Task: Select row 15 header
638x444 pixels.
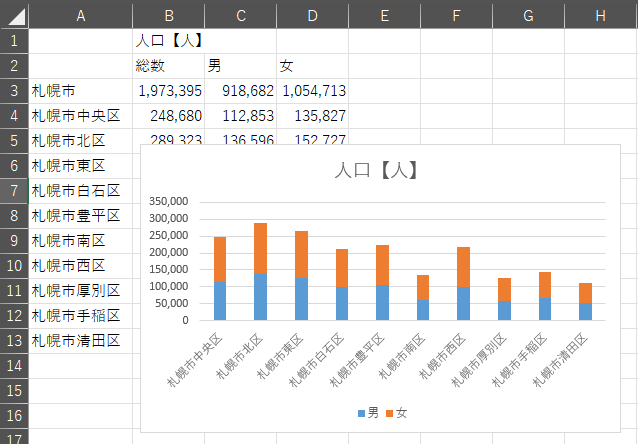Action: tap(14, 390)
